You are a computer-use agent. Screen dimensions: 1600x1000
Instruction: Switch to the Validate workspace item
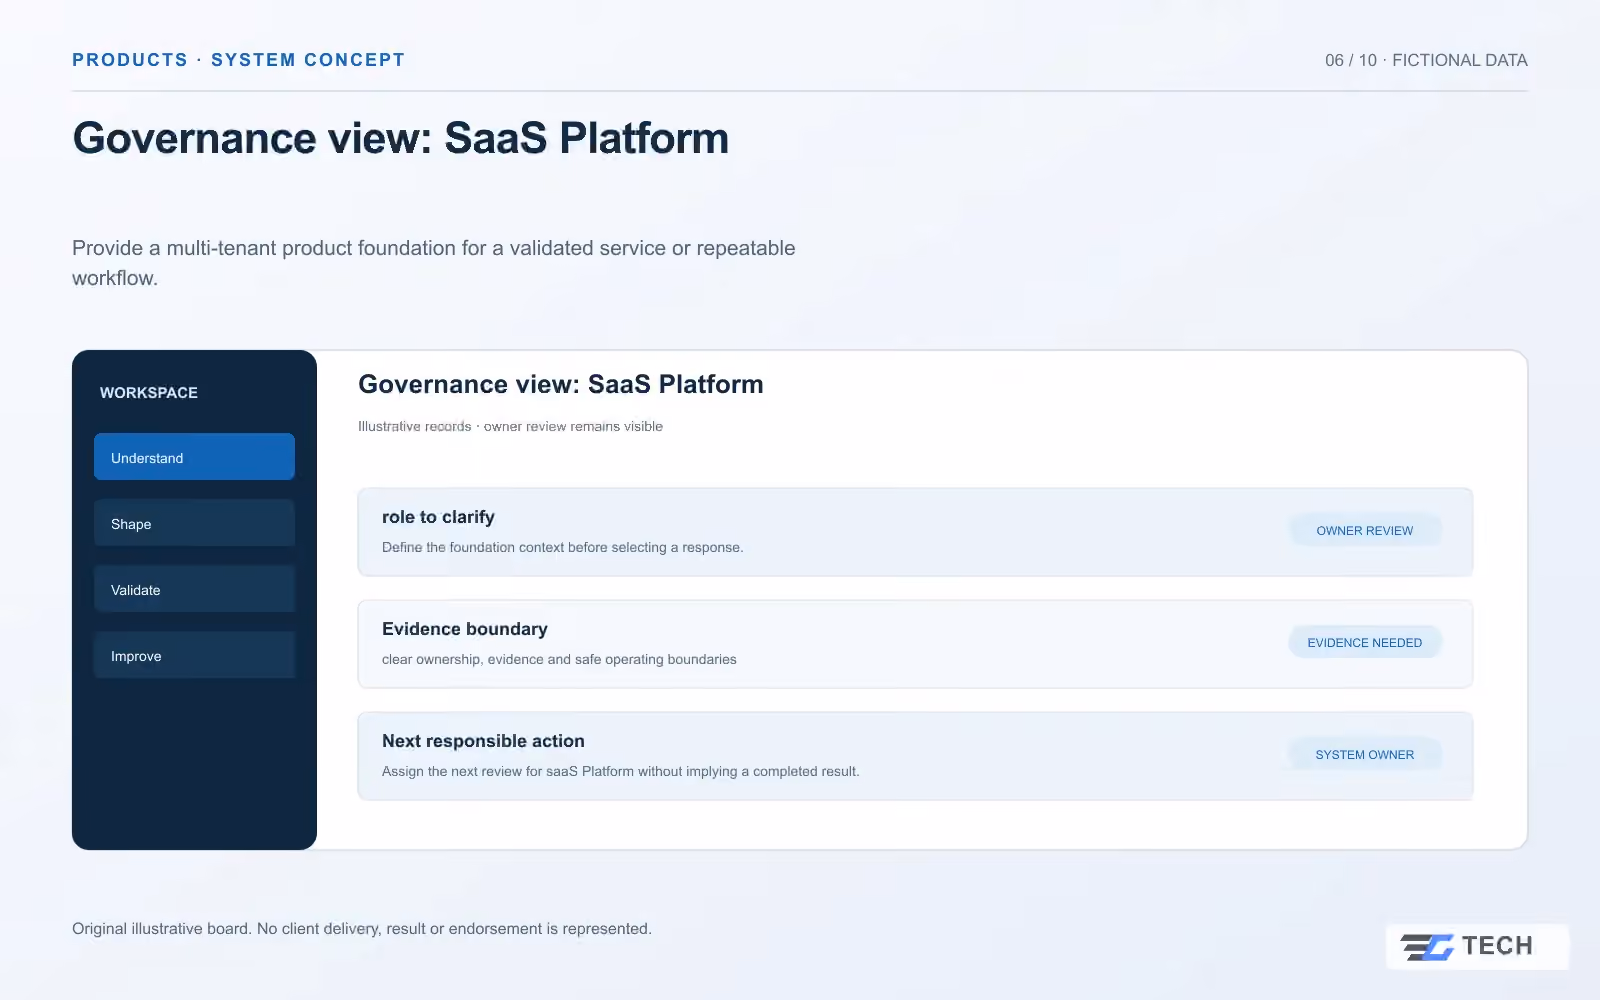pyautogui.click(x=194, y=589)
